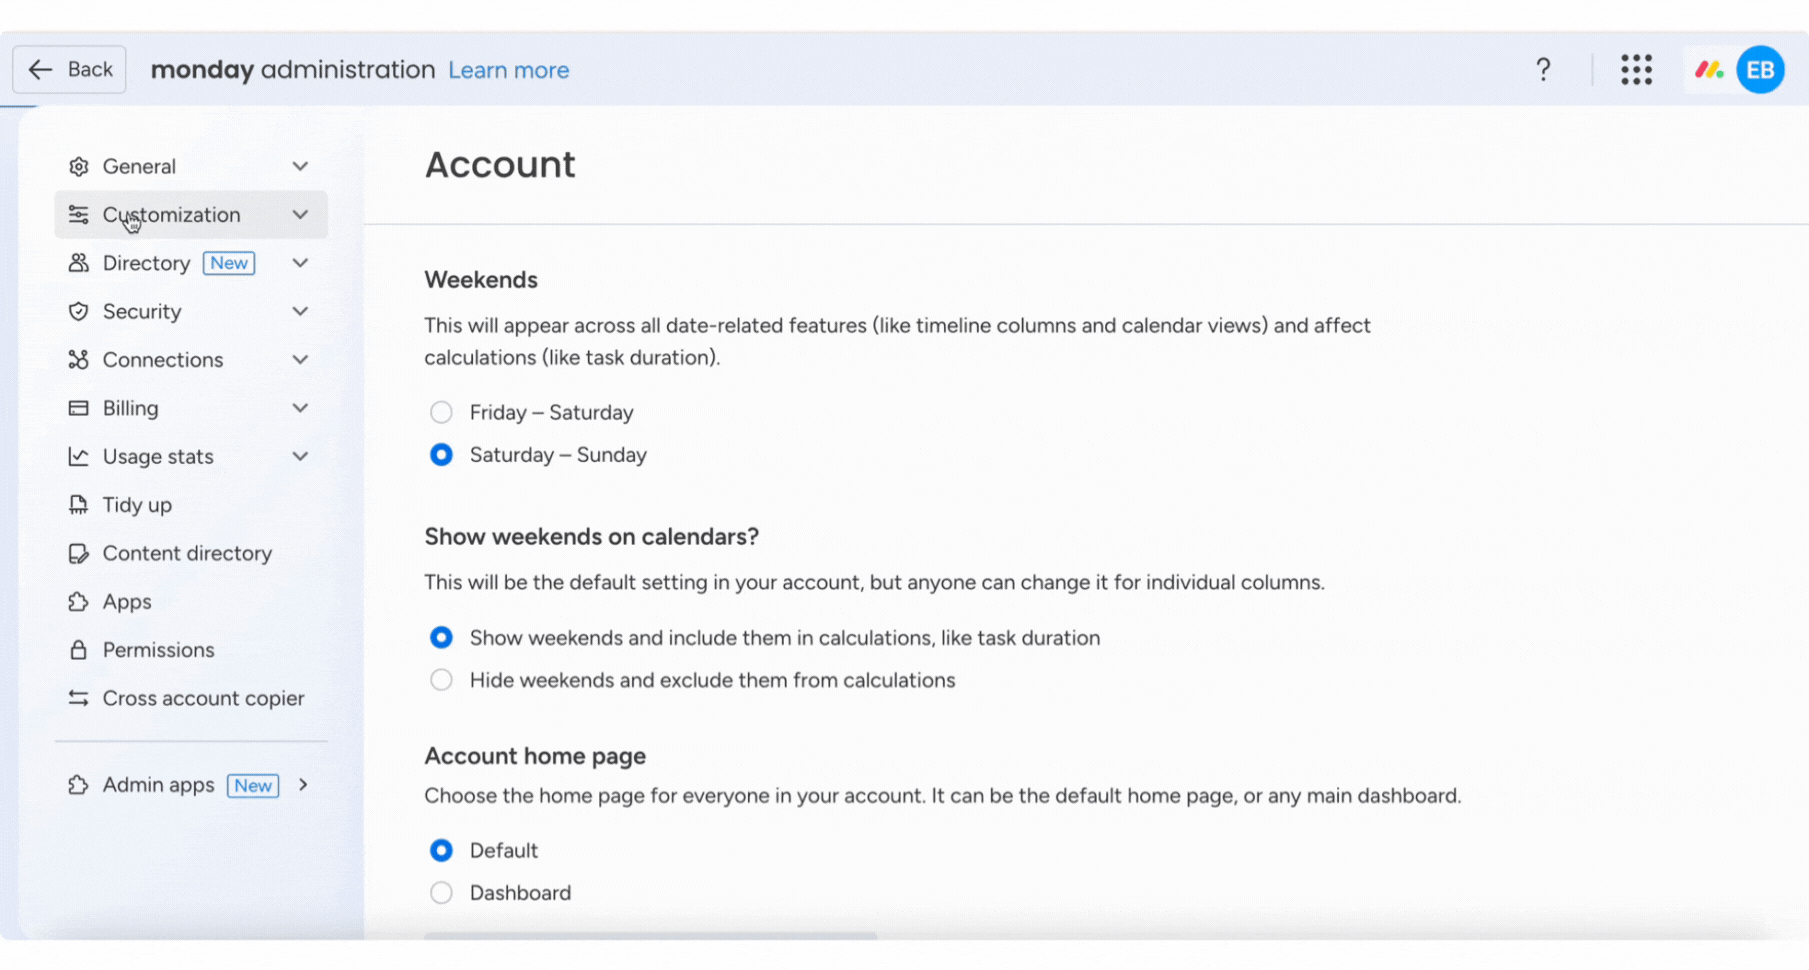Open the EB user profile avatar
The width and height of the screenshot is (1809, 970).
tap(1760, 70)
